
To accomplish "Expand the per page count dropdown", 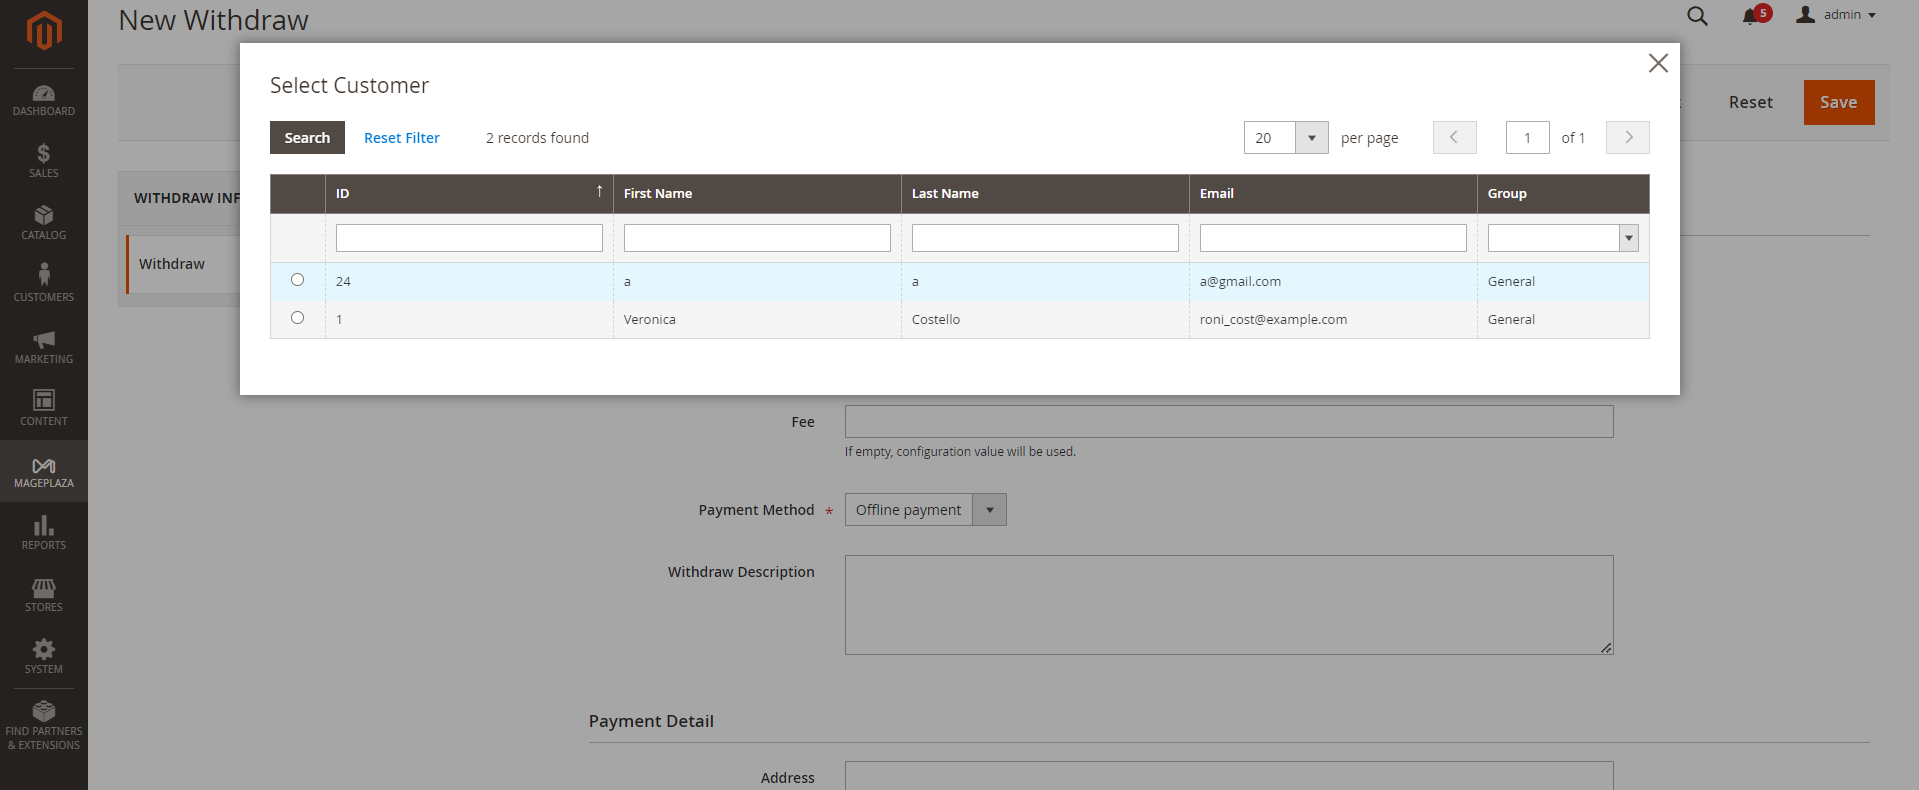I will [1311, 138].
